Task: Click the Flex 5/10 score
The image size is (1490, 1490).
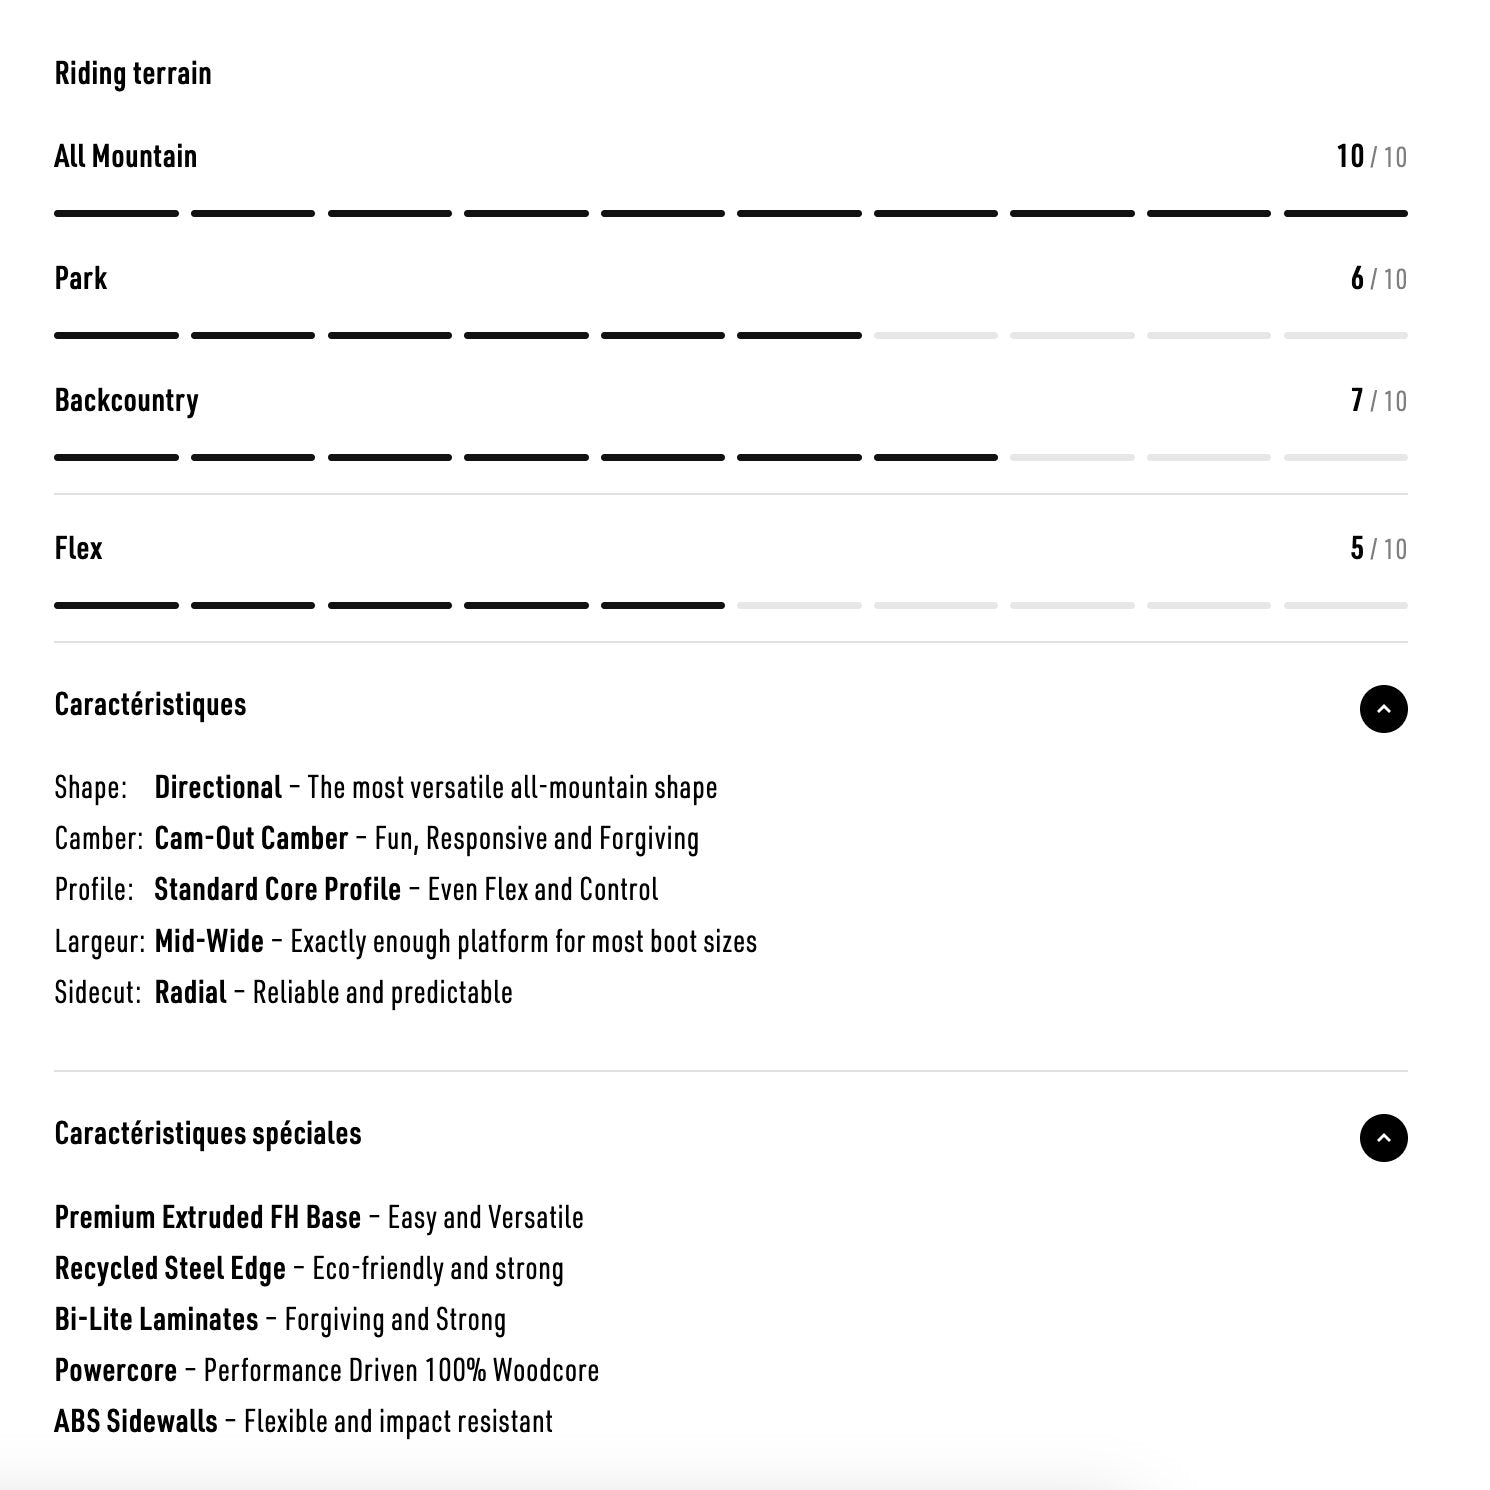Action: pos(1378,549)
